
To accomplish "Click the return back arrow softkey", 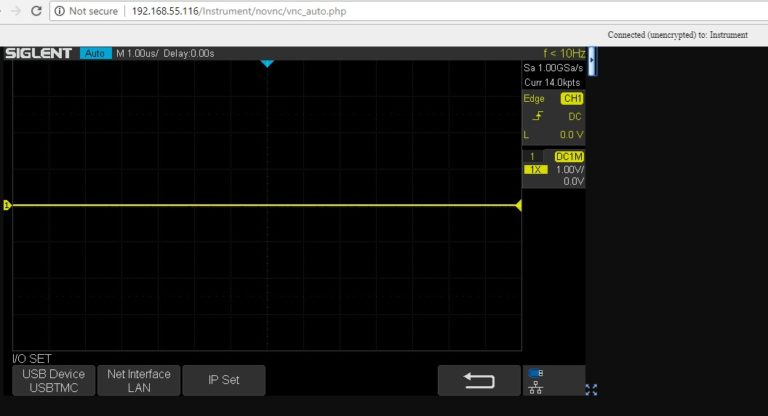I will 479,380.
